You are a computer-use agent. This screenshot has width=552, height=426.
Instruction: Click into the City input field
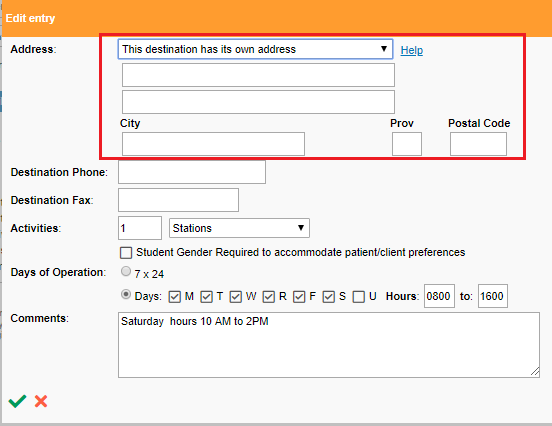coord(213,144)
